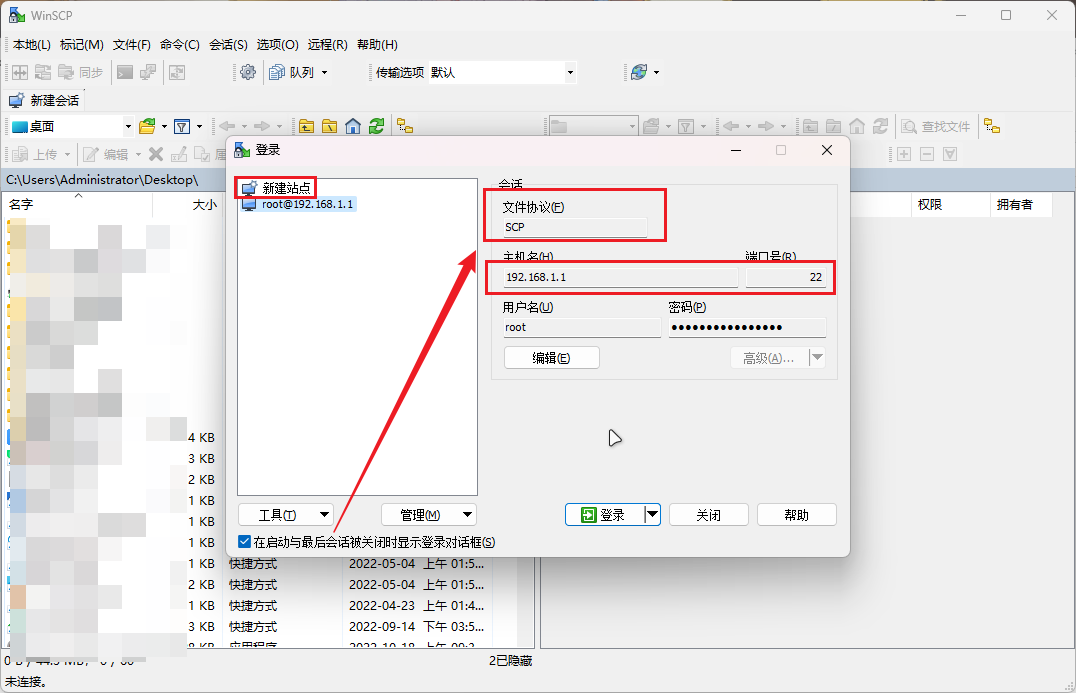Click the remote root directory icon
This screenshot has height=693, width=1076.
833,126
